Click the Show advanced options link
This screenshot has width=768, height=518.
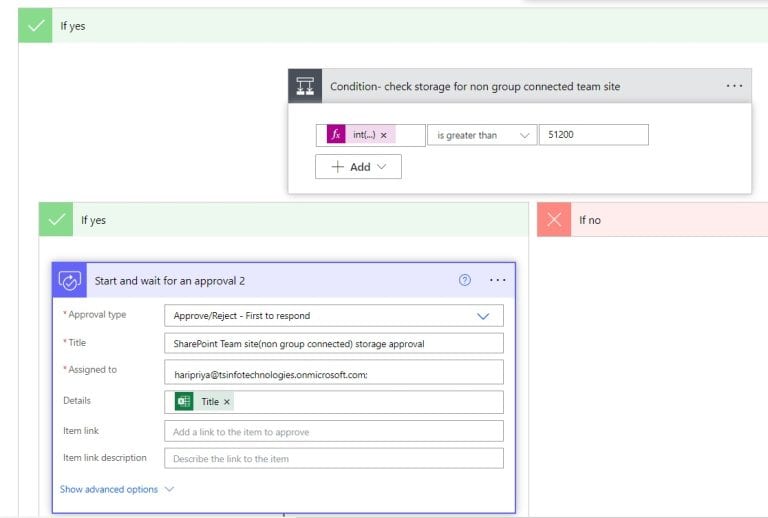109,489
